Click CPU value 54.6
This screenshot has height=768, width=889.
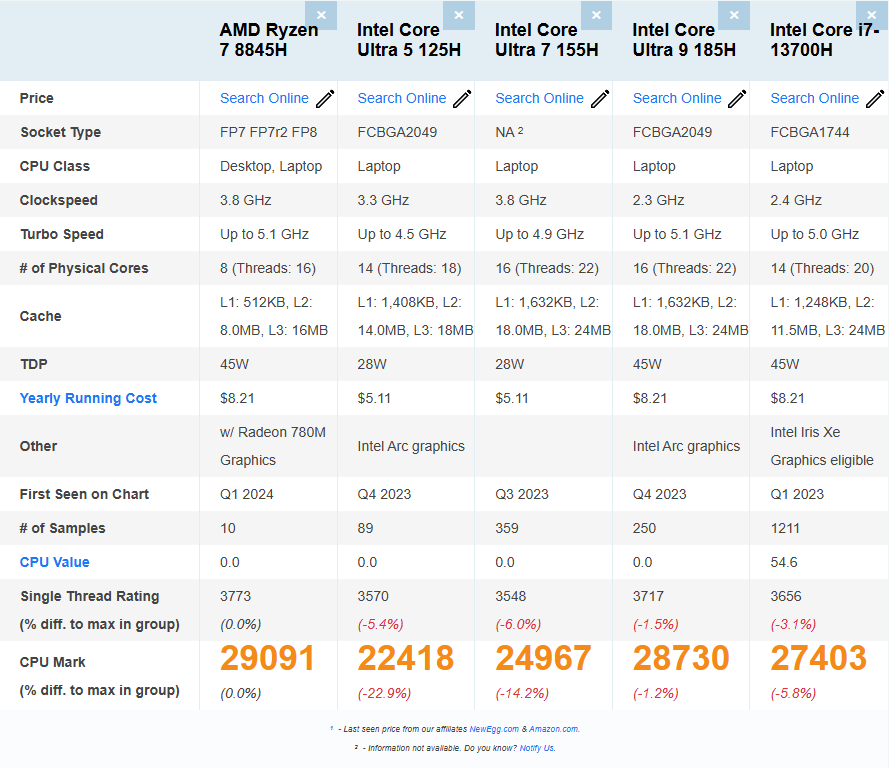point(784,562)
